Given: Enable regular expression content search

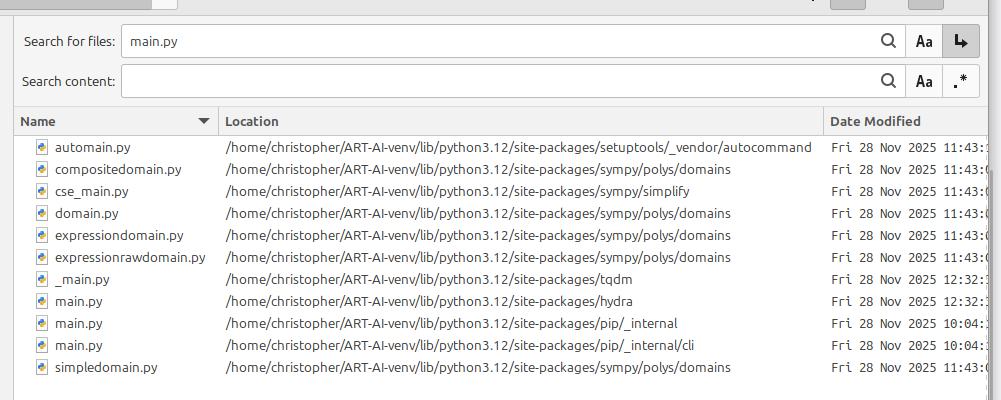Looking at the screenshot, I should (x=961, y=81).
